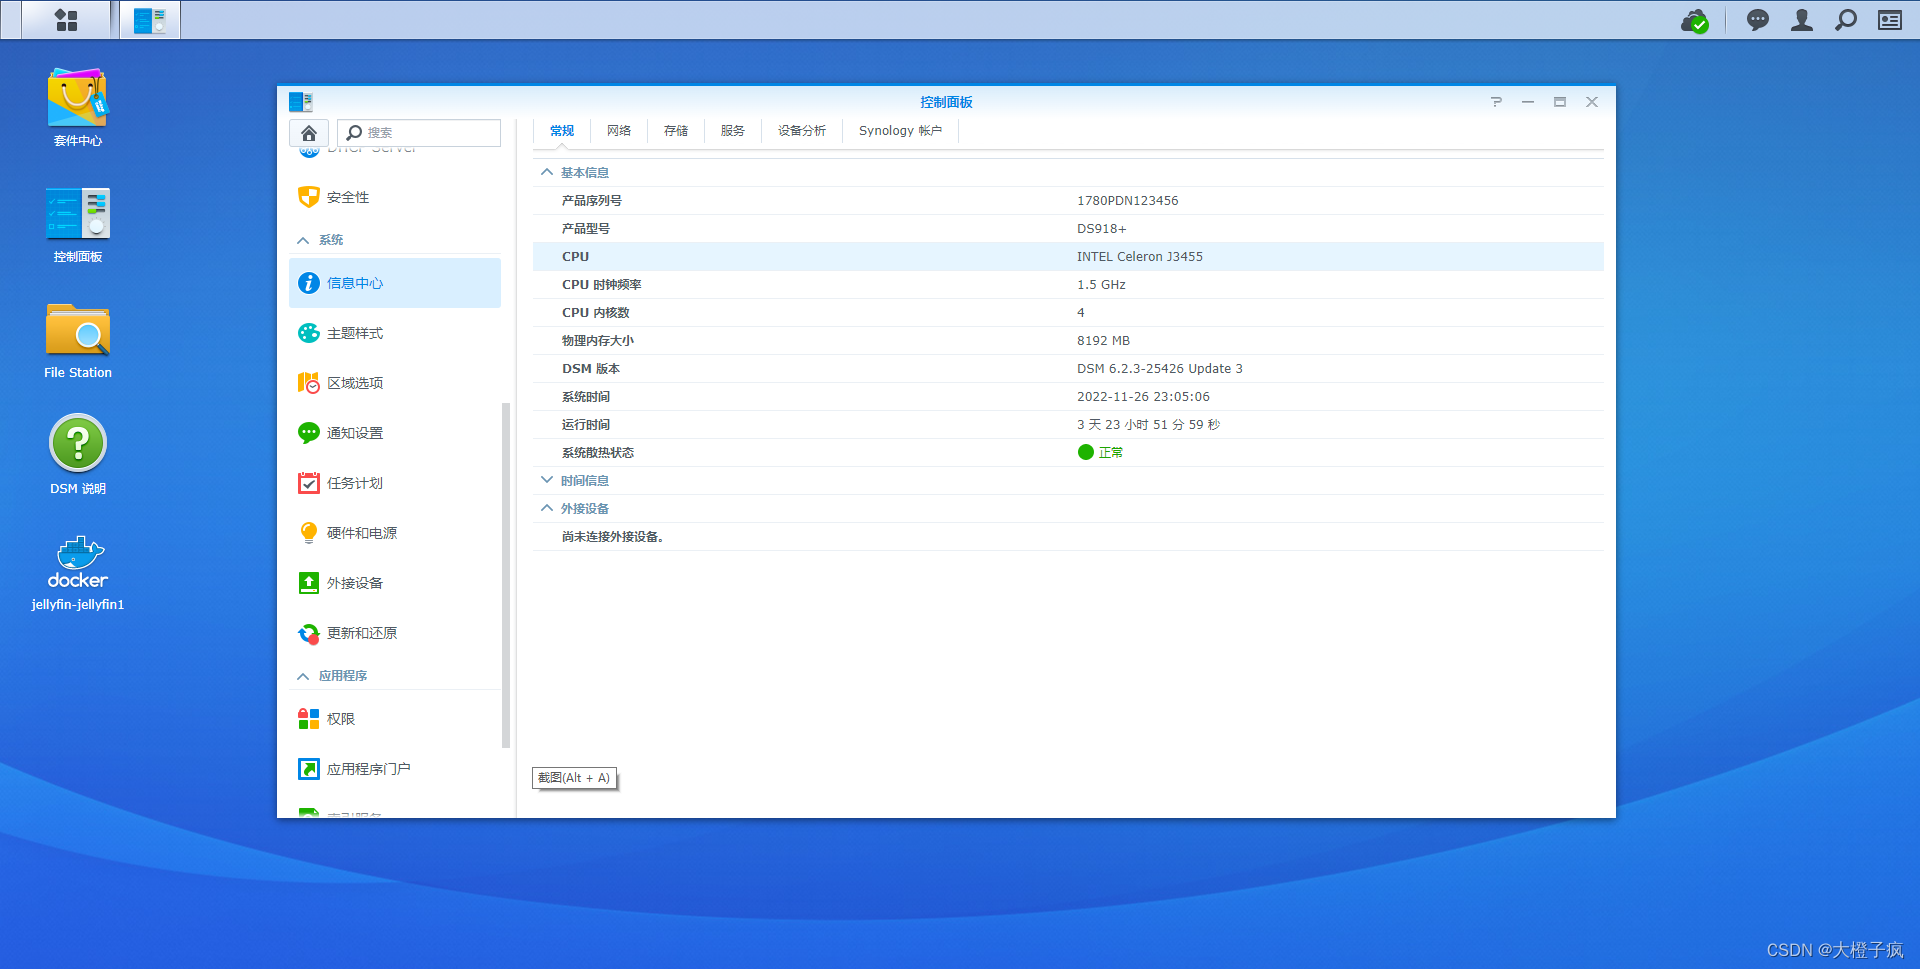The width and height of the screenshot is (1920, 969).
Task: Click the Control Panel search field
Action: [419, 133]
